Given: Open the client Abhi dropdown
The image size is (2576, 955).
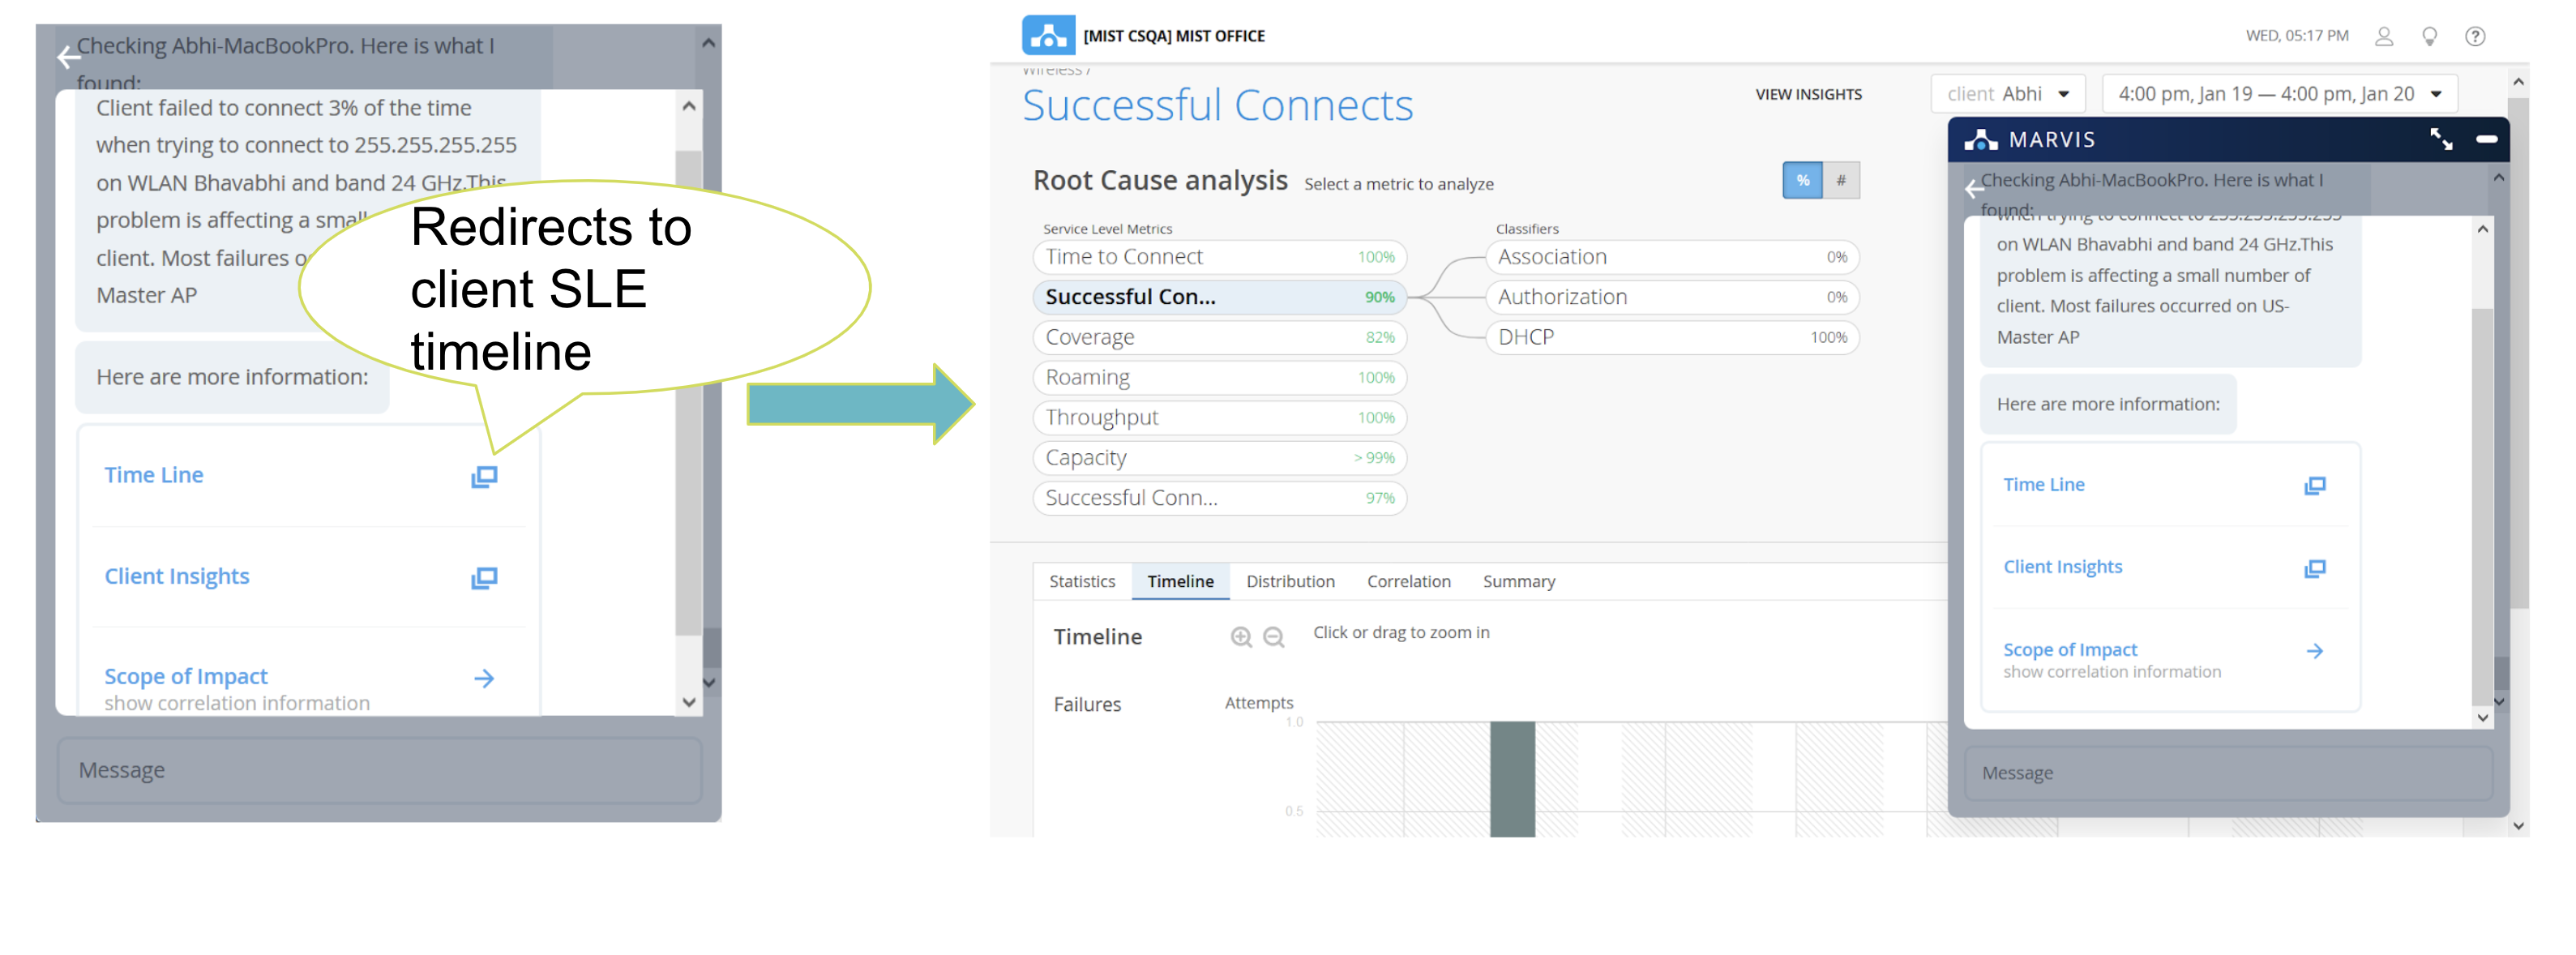Looking at the screenshot, I should (2007, 94).
